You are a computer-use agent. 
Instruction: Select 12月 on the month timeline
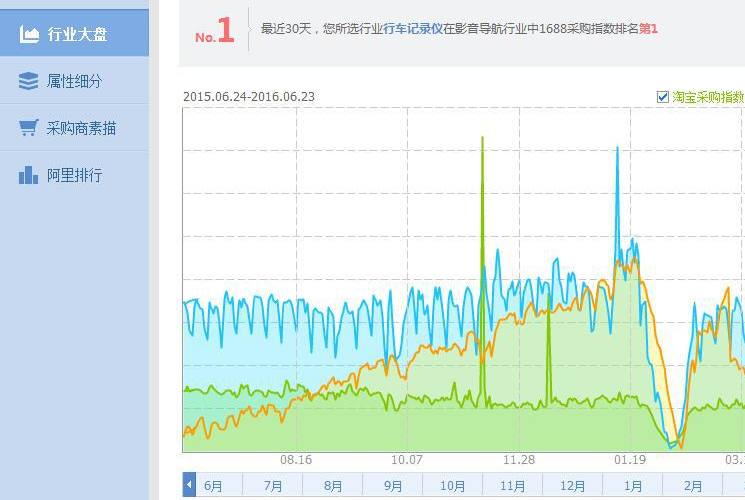(572, 486)
